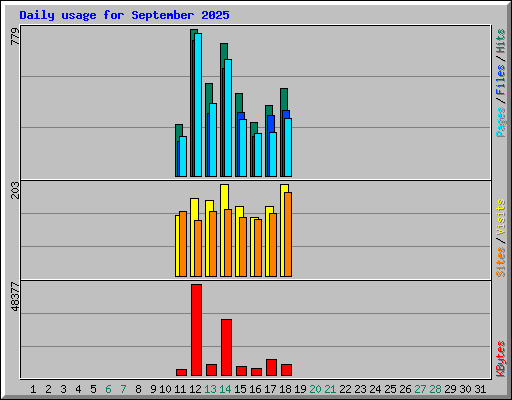Select the red KBytes bar for day 11

181,372
